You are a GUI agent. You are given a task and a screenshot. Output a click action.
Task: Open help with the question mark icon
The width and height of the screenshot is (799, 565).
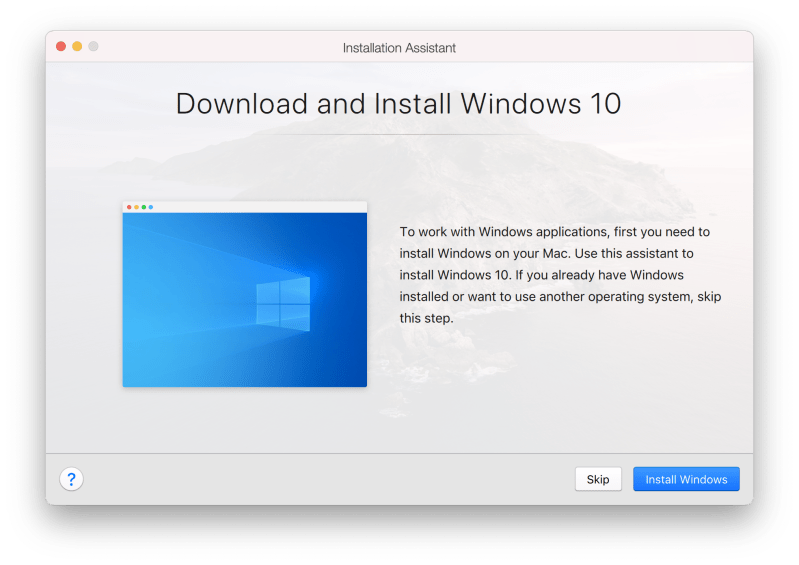pyautogui.click(x=71, y=479)
